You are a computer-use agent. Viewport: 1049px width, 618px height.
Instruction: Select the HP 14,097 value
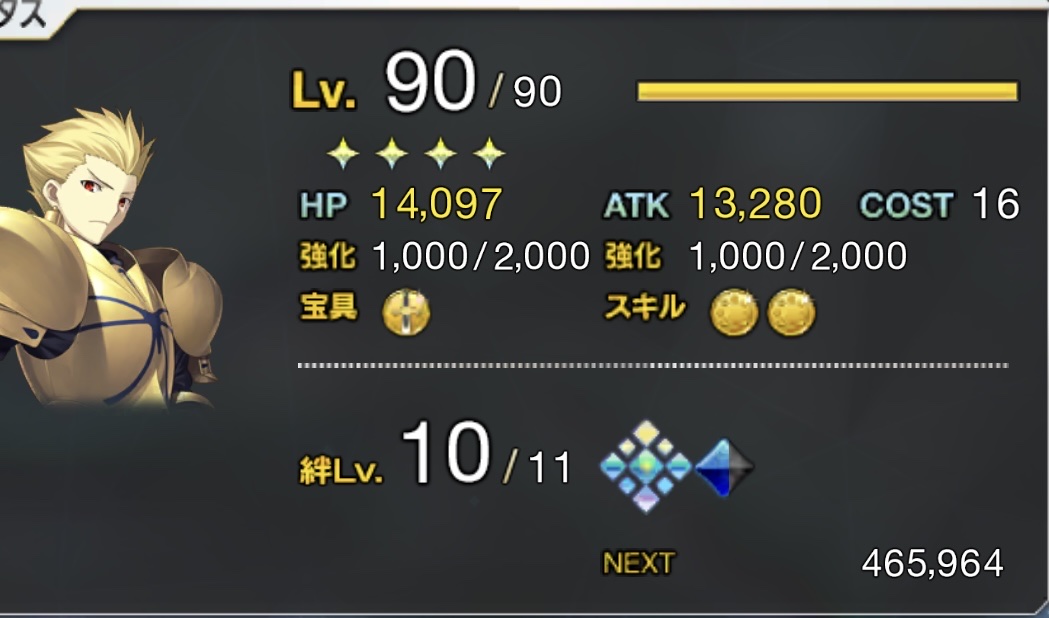point(436,204)
